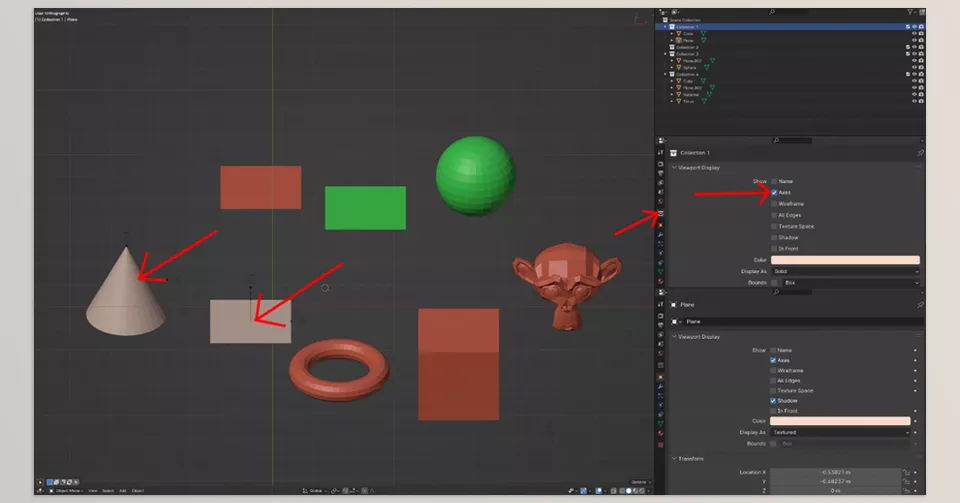The image size is (960, 503).
Task: Disable Shadow checkbox in lower Plane panel
Action: [x=773, y=401]
